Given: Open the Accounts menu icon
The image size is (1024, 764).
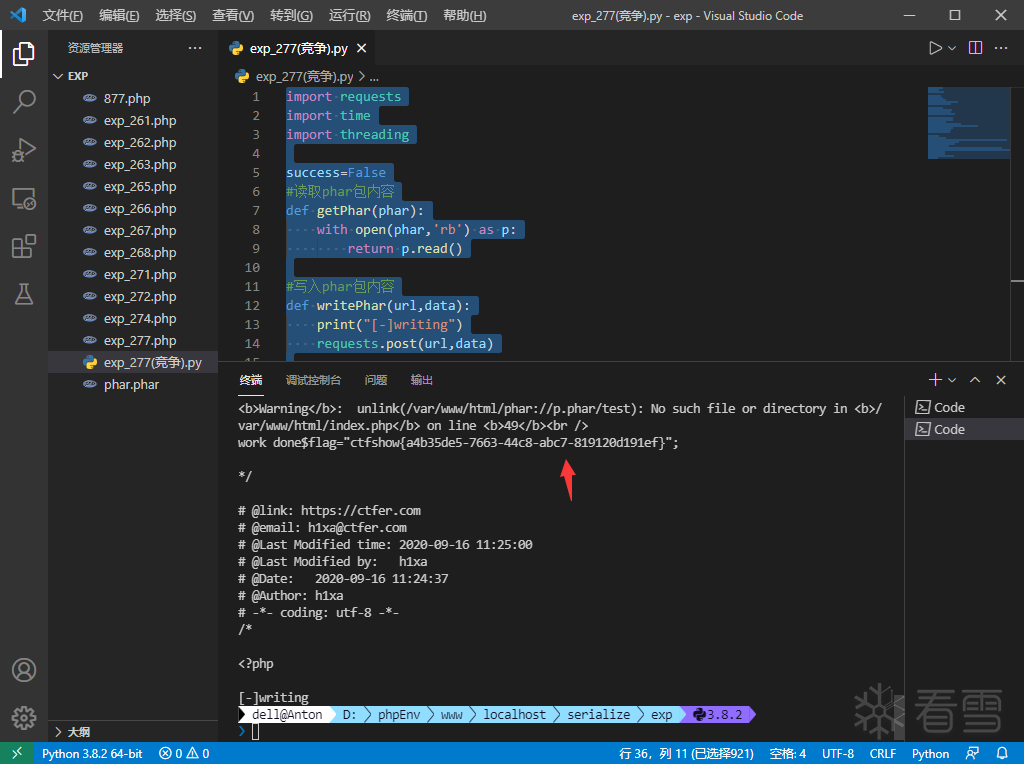Looking at the screenshot, I should point(24,670).
